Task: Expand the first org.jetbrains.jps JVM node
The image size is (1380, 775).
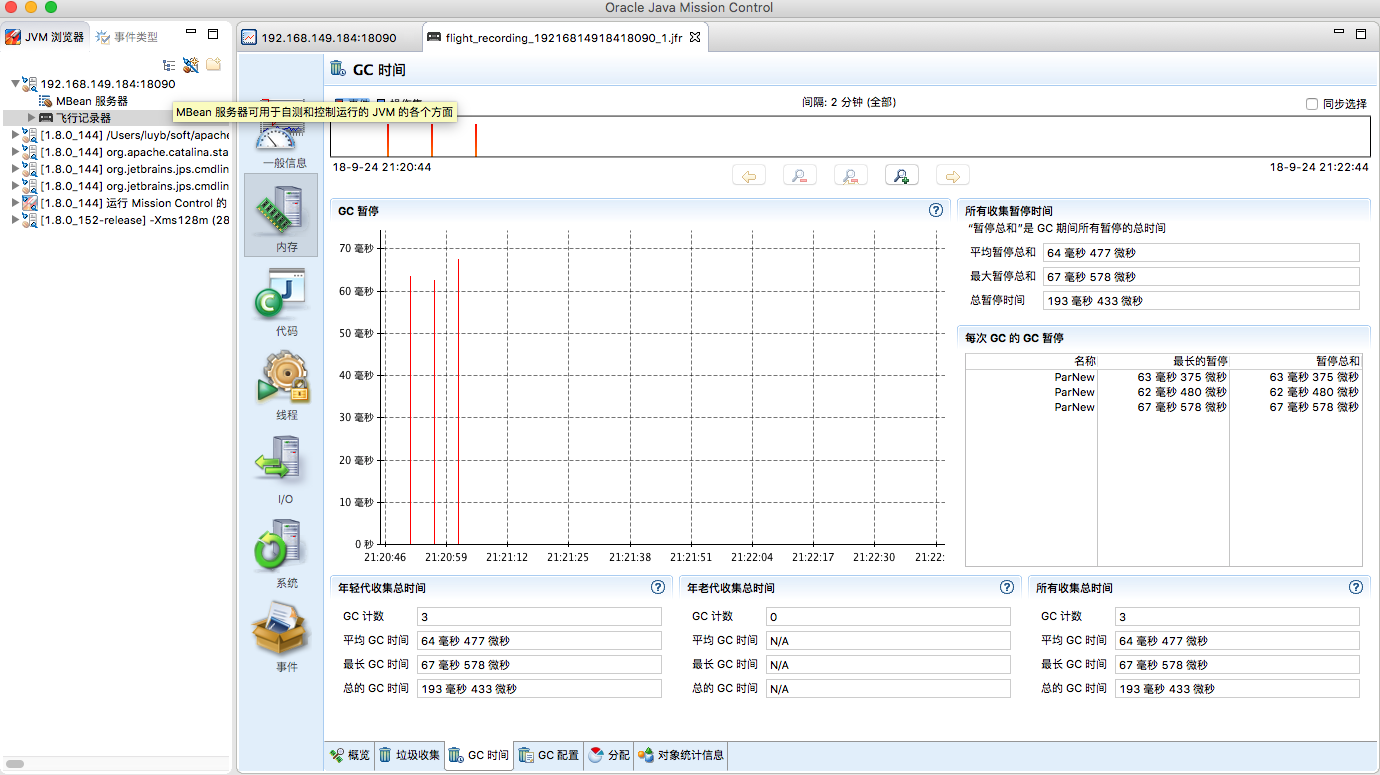Action: click(15, 169)
